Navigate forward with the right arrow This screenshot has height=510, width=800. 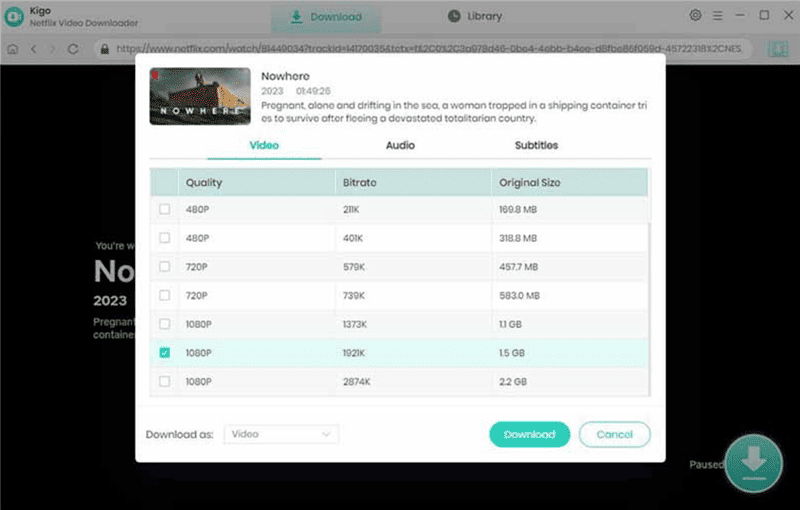(52, 49)
